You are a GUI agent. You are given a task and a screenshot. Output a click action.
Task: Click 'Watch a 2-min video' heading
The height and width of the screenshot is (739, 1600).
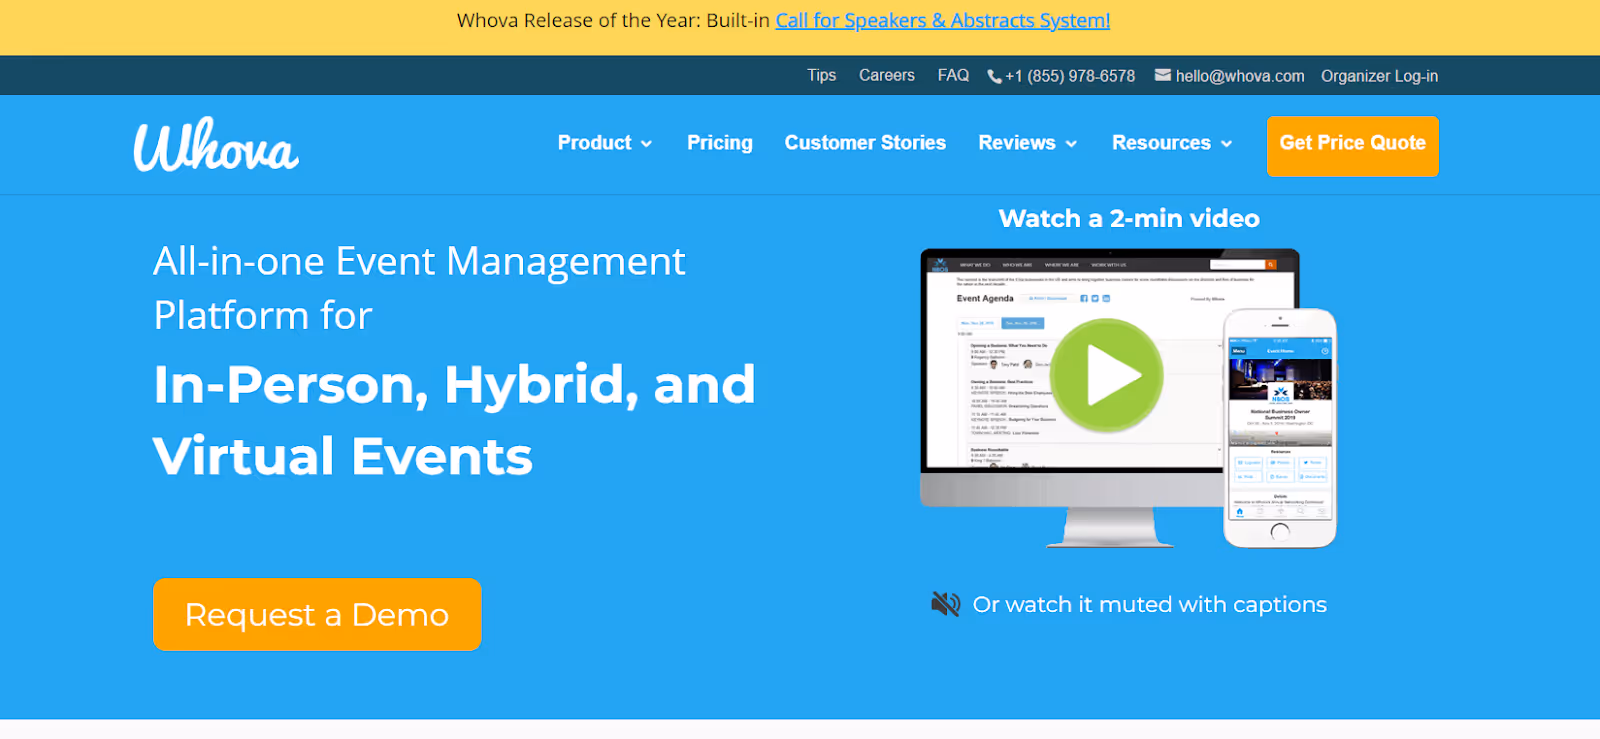click(1129, 218)
